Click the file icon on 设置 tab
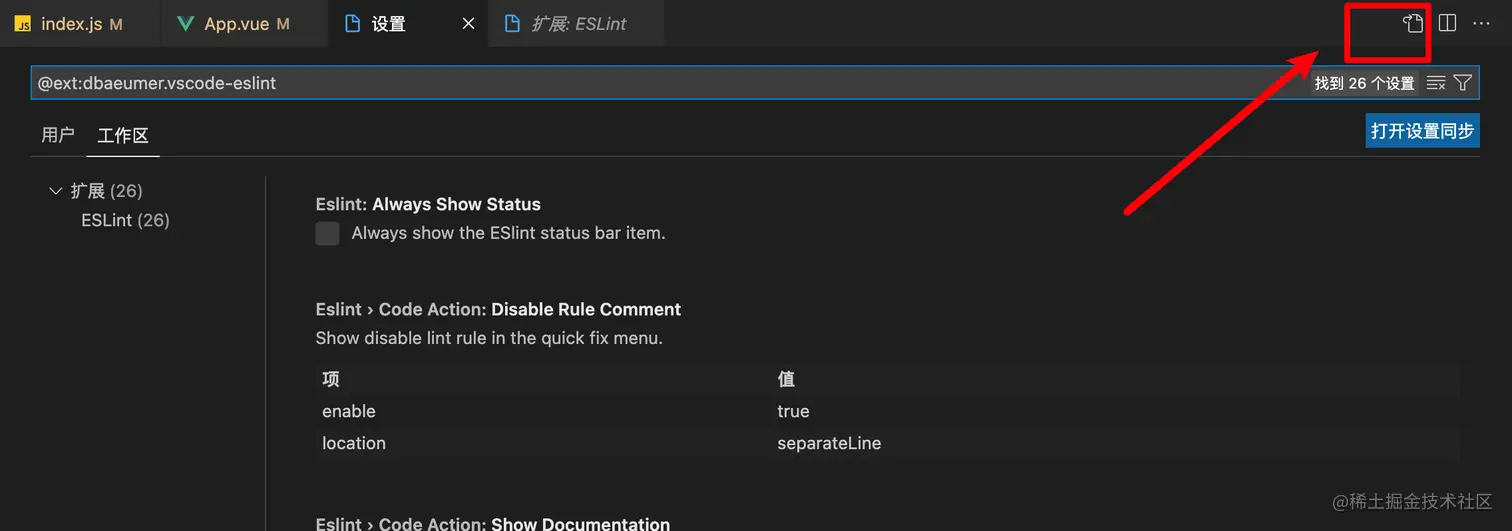Image resolution: width=1512 pixels, height=531 pixels. (352, 24)
